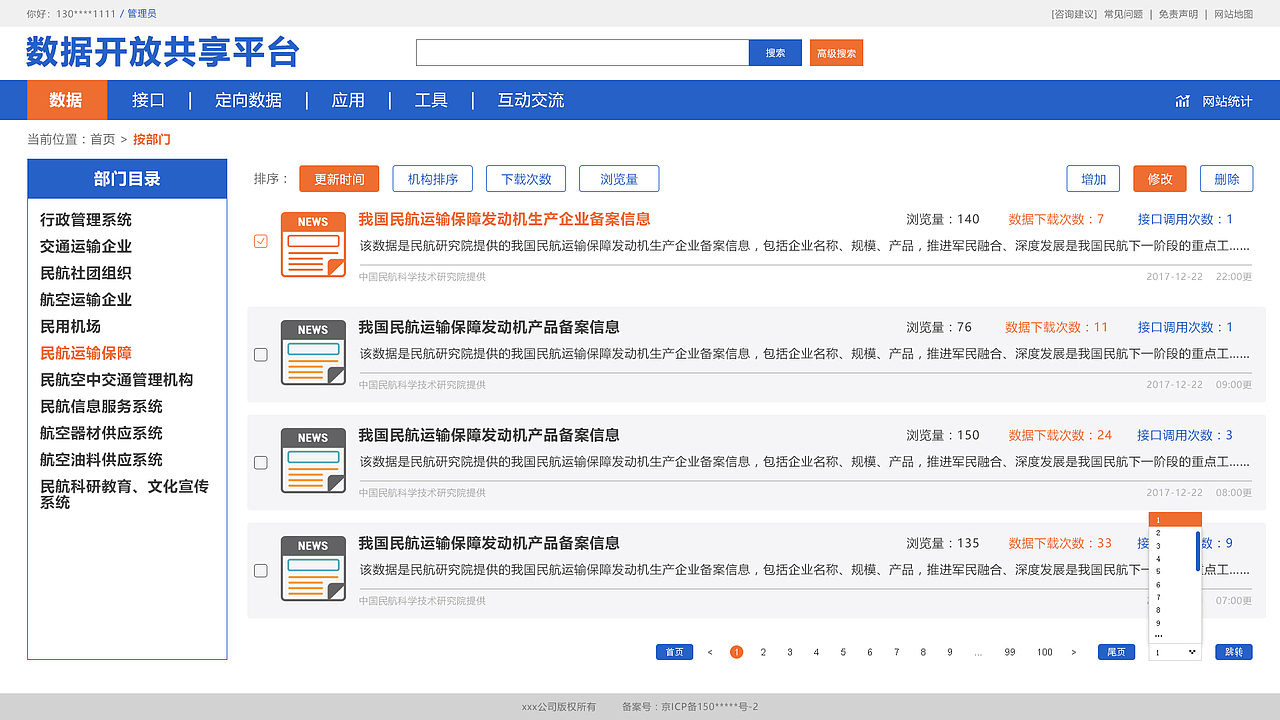Go to page 100 in pagination
Image resolution: width=1280 pixels, height=720 pixels.
[1044, 652]
